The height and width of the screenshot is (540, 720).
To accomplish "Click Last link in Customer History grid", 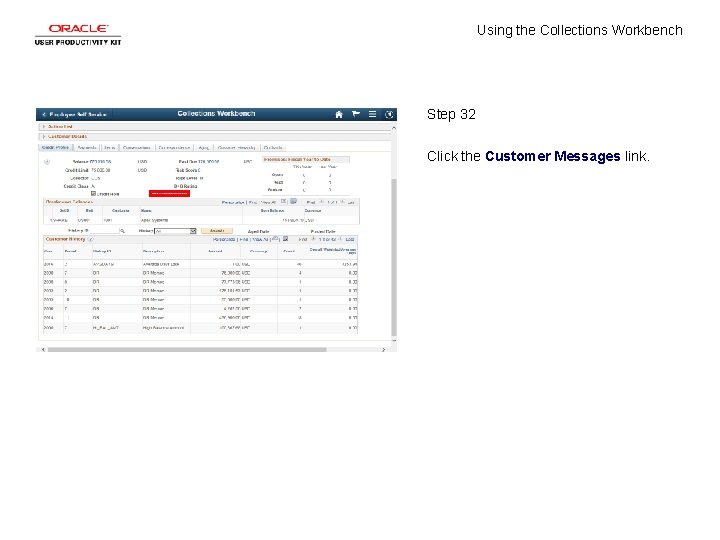I will (350, 240).
